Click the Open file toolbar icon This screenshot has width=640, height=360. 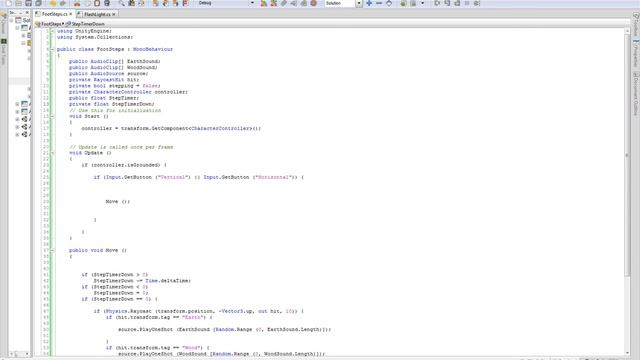pyautogui.click(x=18, y=3)
